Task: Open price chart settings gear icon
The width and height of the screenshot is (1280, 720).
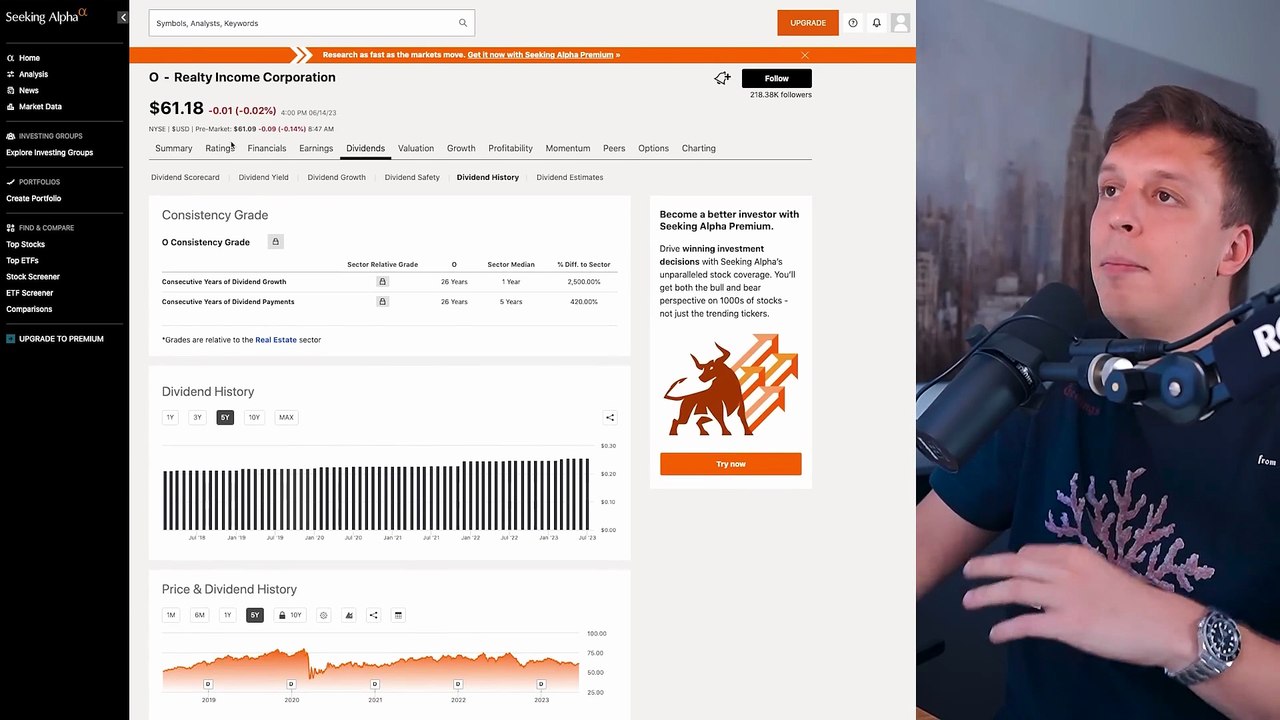Action: pos(323,616)
